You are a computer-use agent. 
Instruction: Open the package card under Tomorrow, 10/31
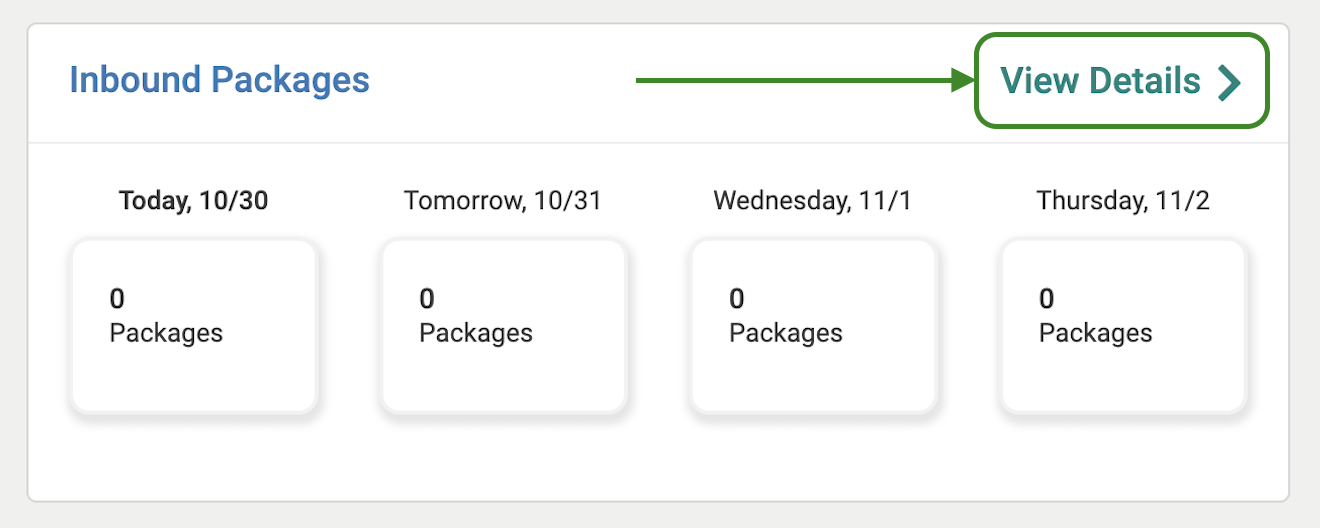click(503, 325)
